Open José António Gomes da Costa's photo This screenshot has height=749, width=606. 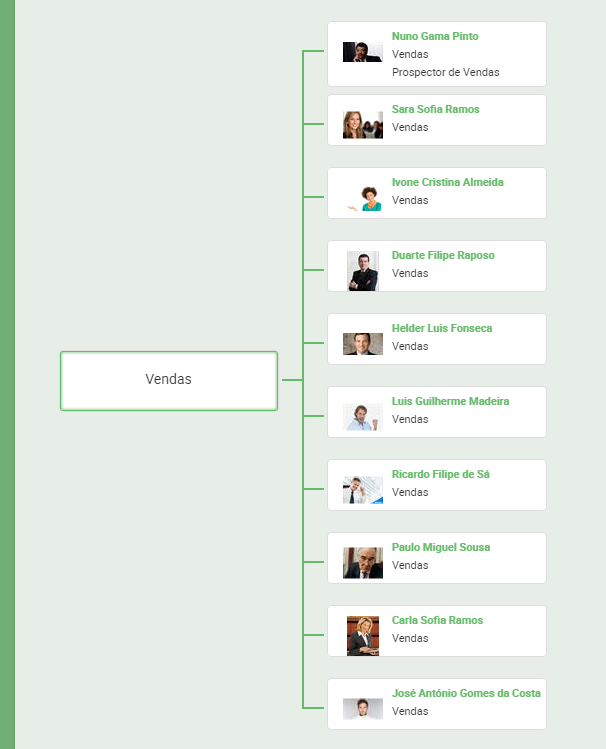362,709
